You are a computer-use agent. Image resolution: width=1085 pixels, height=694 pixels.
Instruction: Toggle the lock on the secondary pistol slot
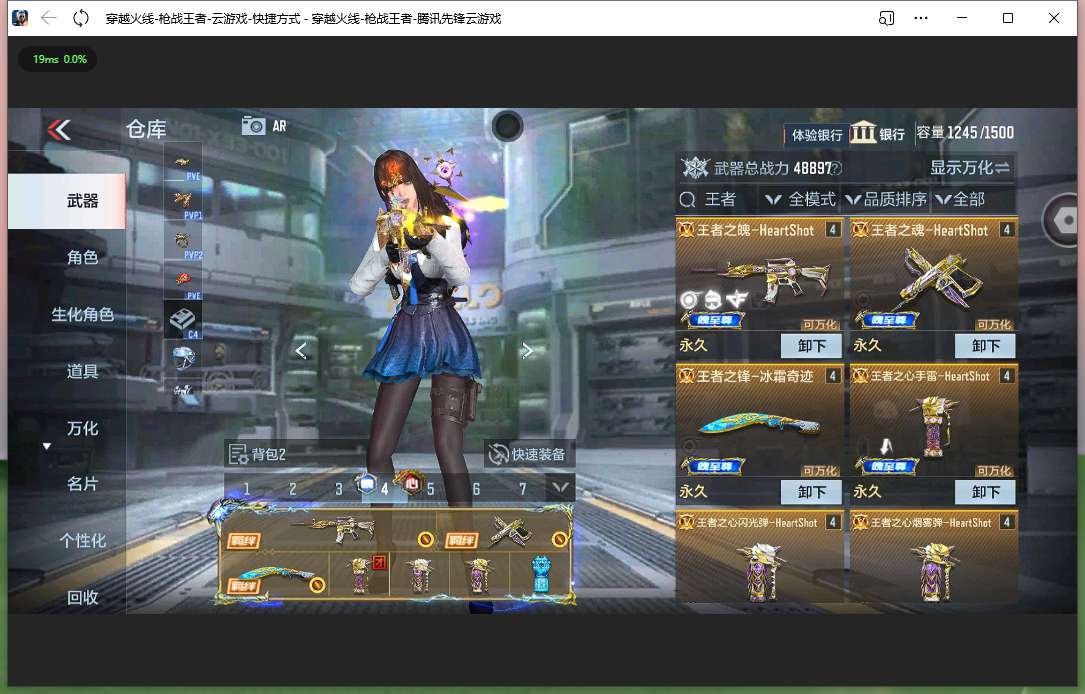tap(559, 539)
